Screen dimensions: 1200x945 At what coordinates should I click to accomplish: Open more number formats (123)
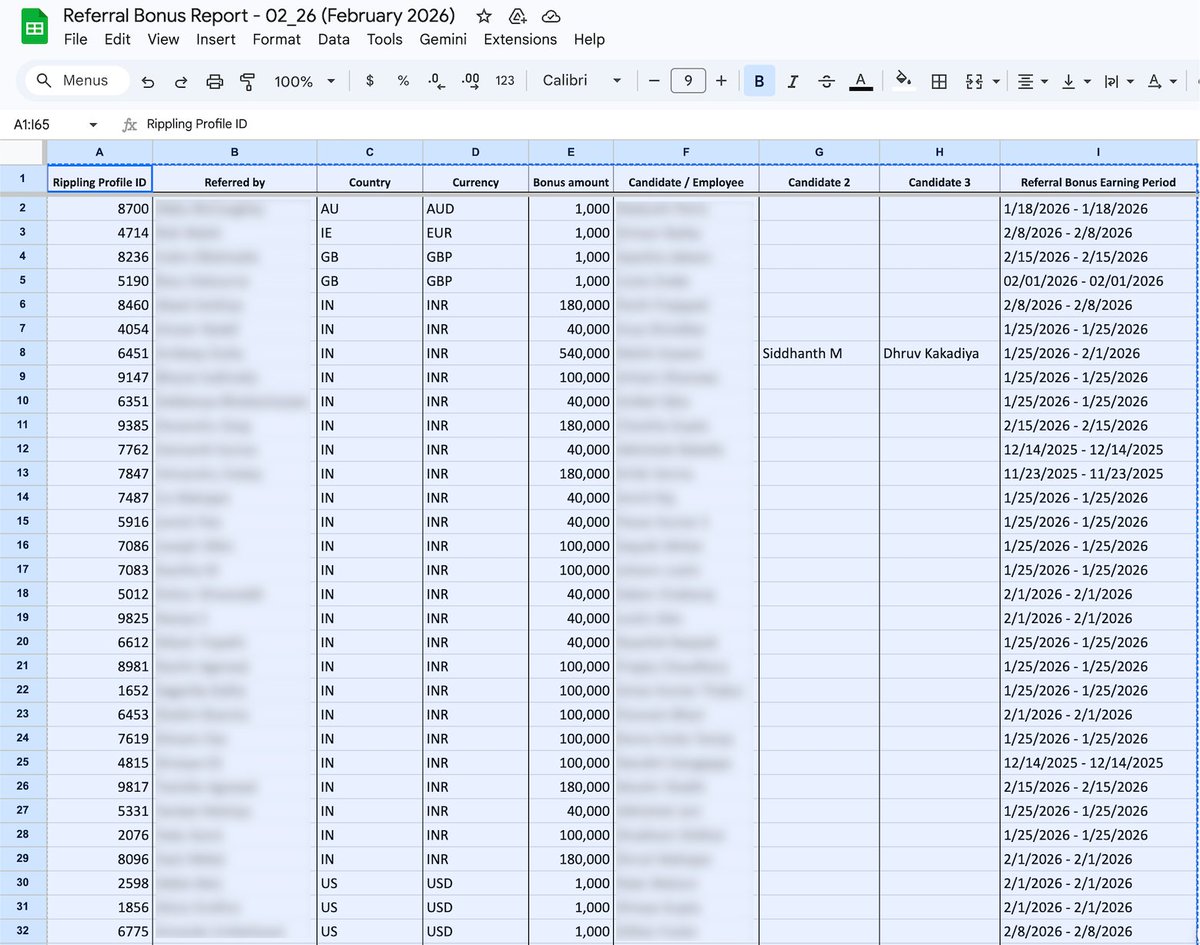tap(505, 81)
